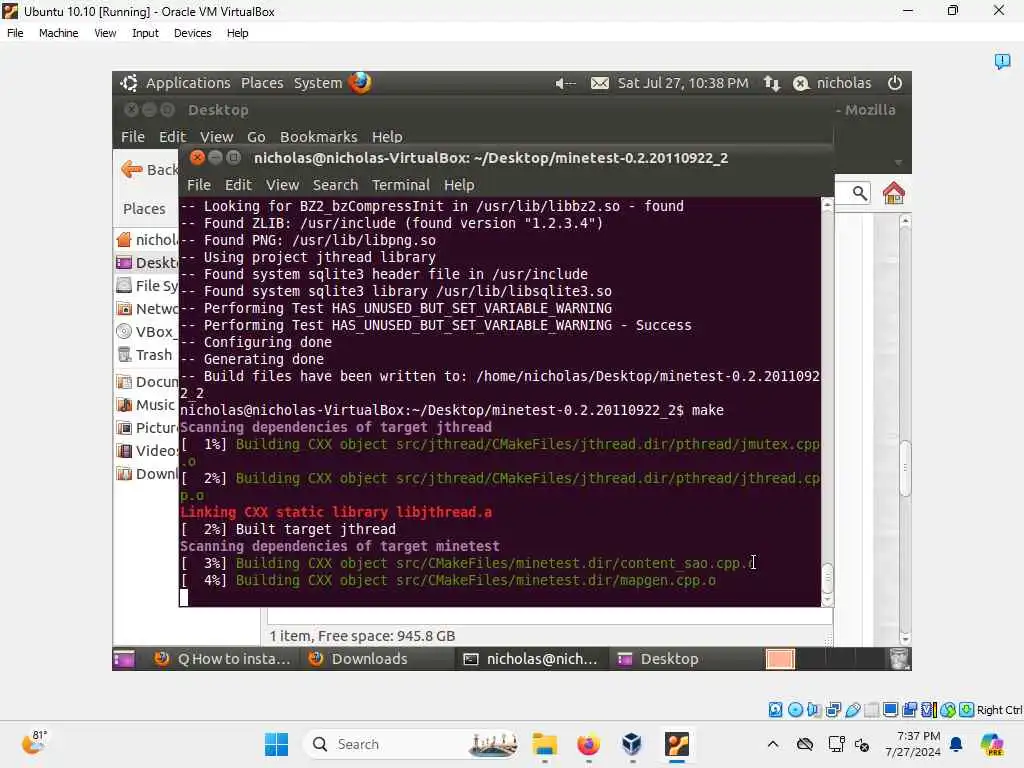Open the Windows Start menu
1024x768 pixels.
[x=276, y=744]
